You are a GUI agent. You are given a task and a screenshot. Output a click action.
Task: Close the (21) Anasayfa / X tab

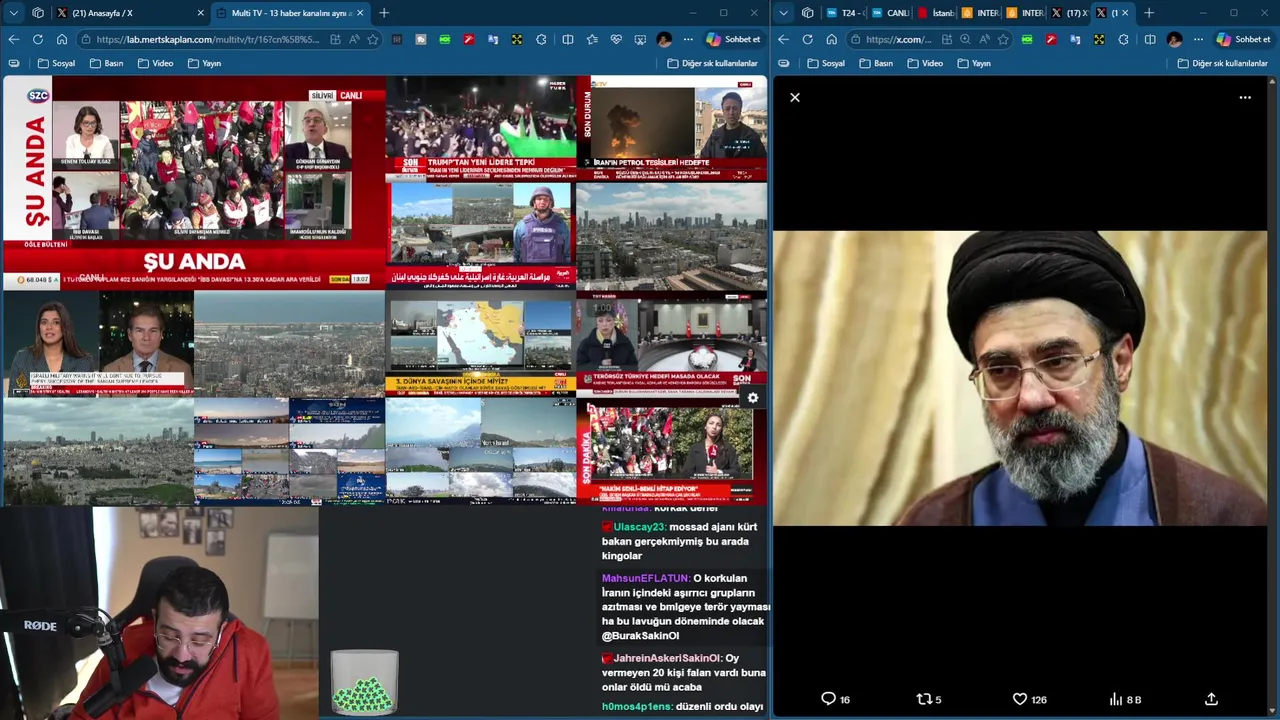(200, 13)
